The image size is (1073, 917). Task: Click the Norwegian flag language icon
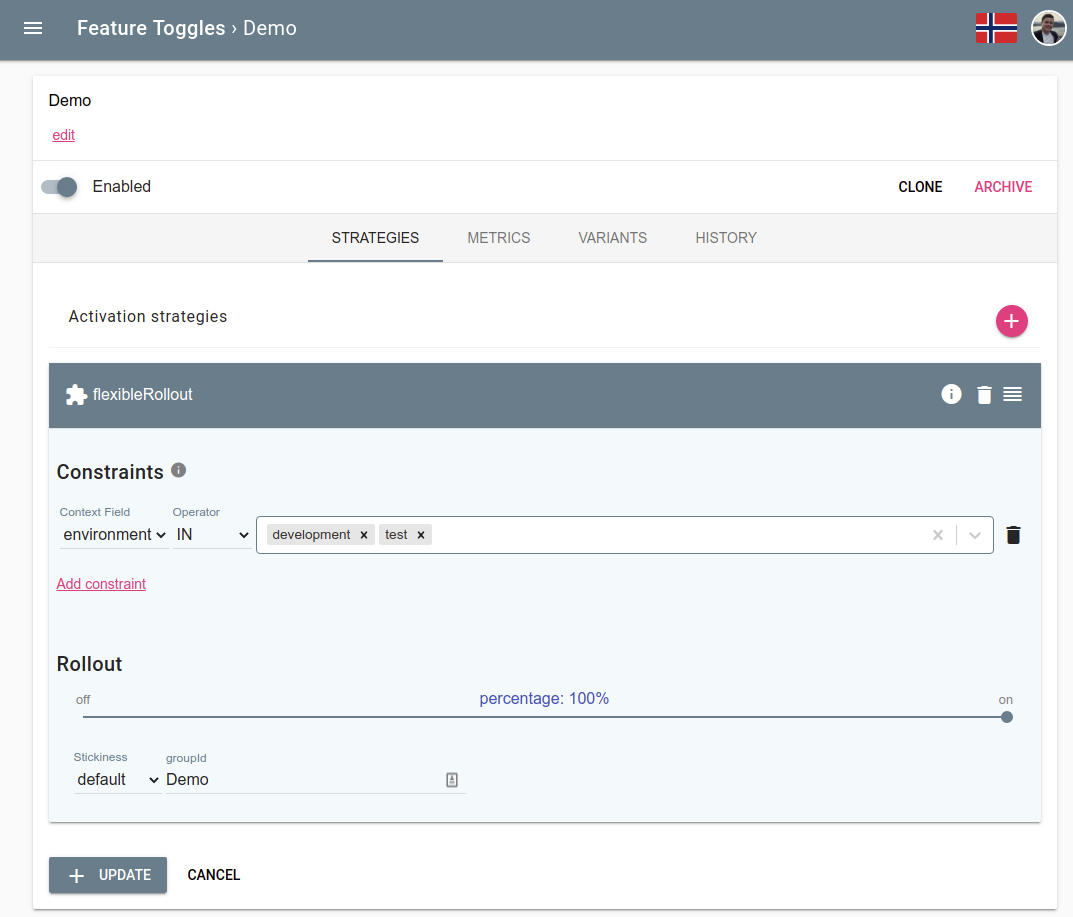[x=996, y=28]
